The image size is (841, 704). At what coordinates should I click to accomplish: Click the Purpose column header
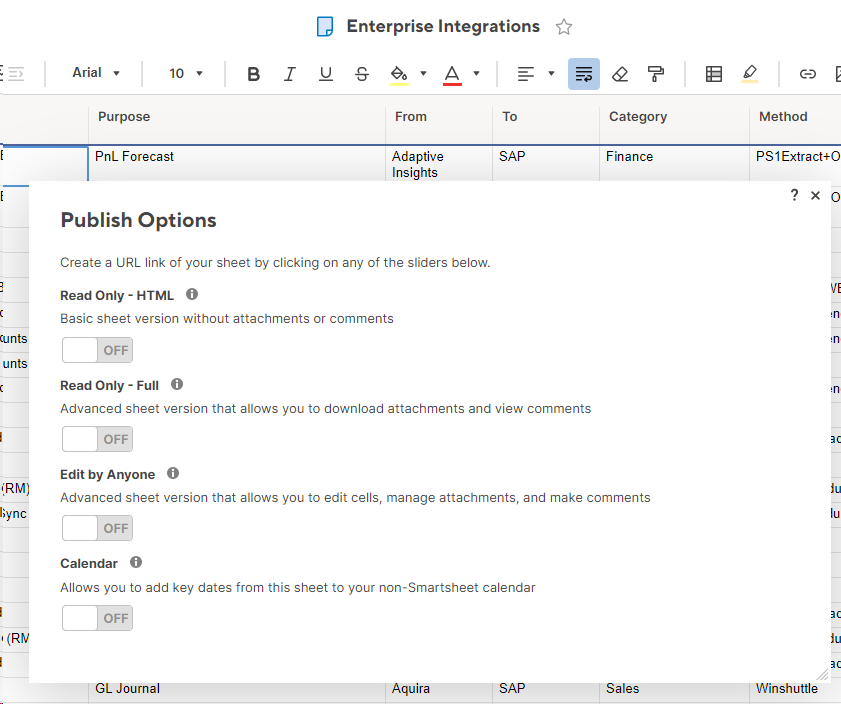tap(237, 117)
